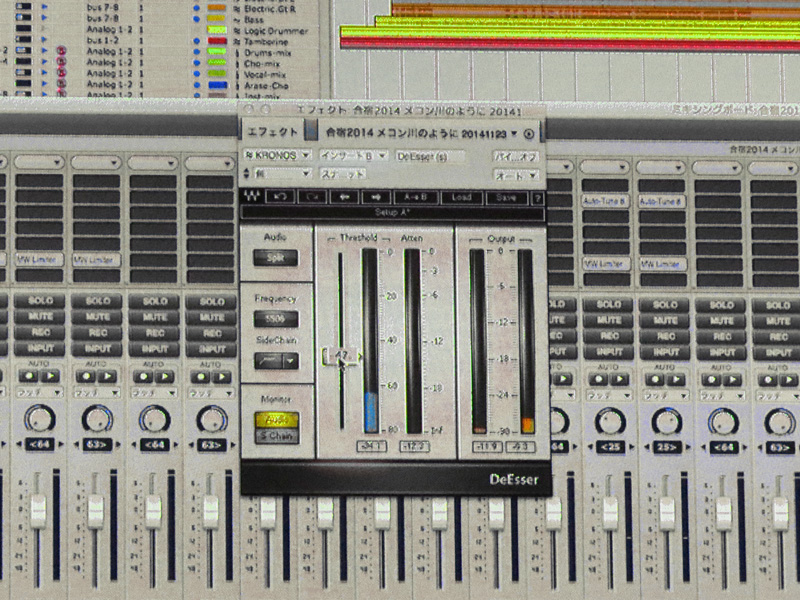Click the Waves logo icon in DeEsser toolbar
Screen dimensions: 800x600
tap(251, 196)
